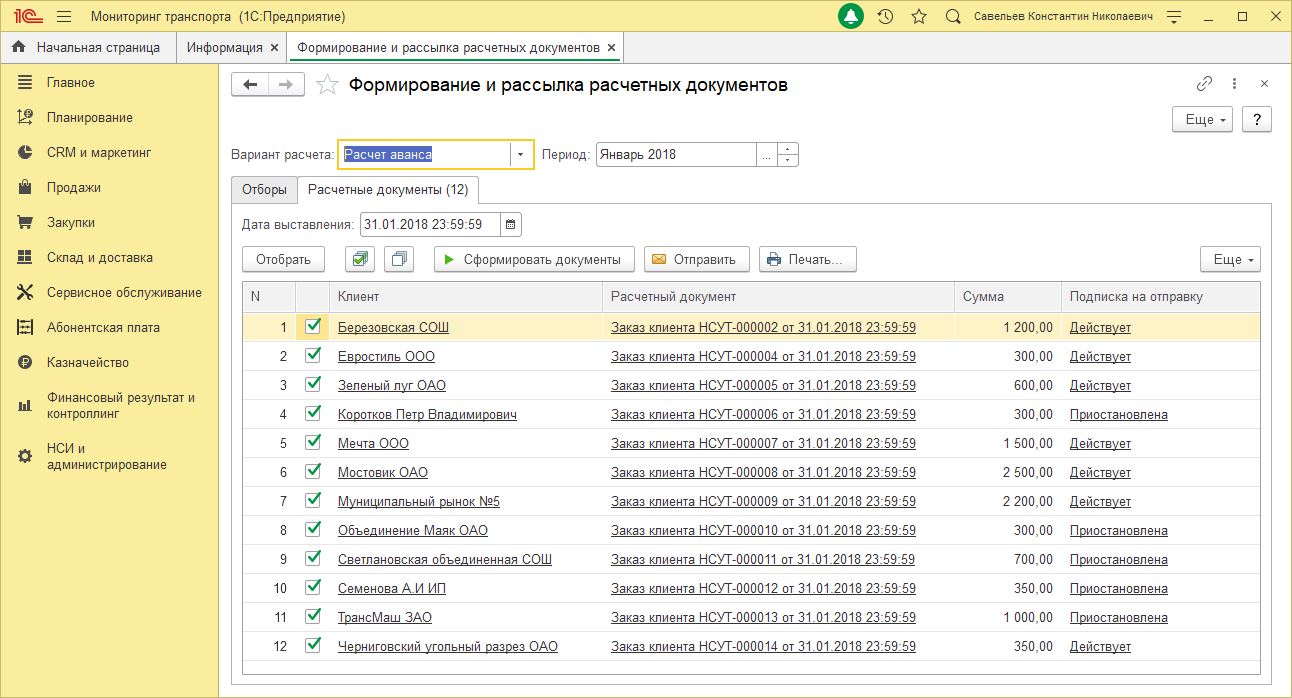Copy link to form icon
This screenshot has height=698, width=1292.
(1204, 84)
